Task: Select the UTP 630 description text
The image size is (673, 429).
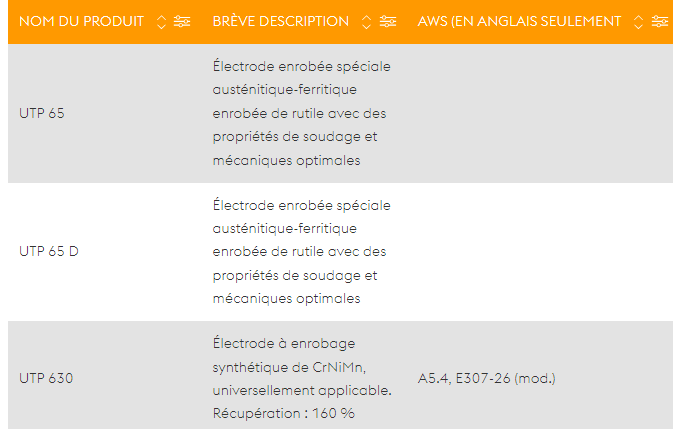Action: [302, 378]
